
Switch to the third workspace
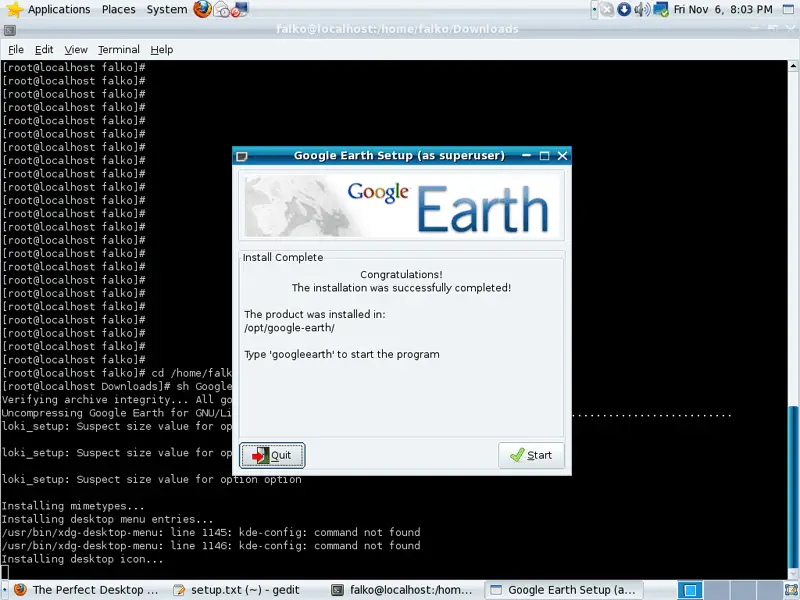[x=742, y=590]
